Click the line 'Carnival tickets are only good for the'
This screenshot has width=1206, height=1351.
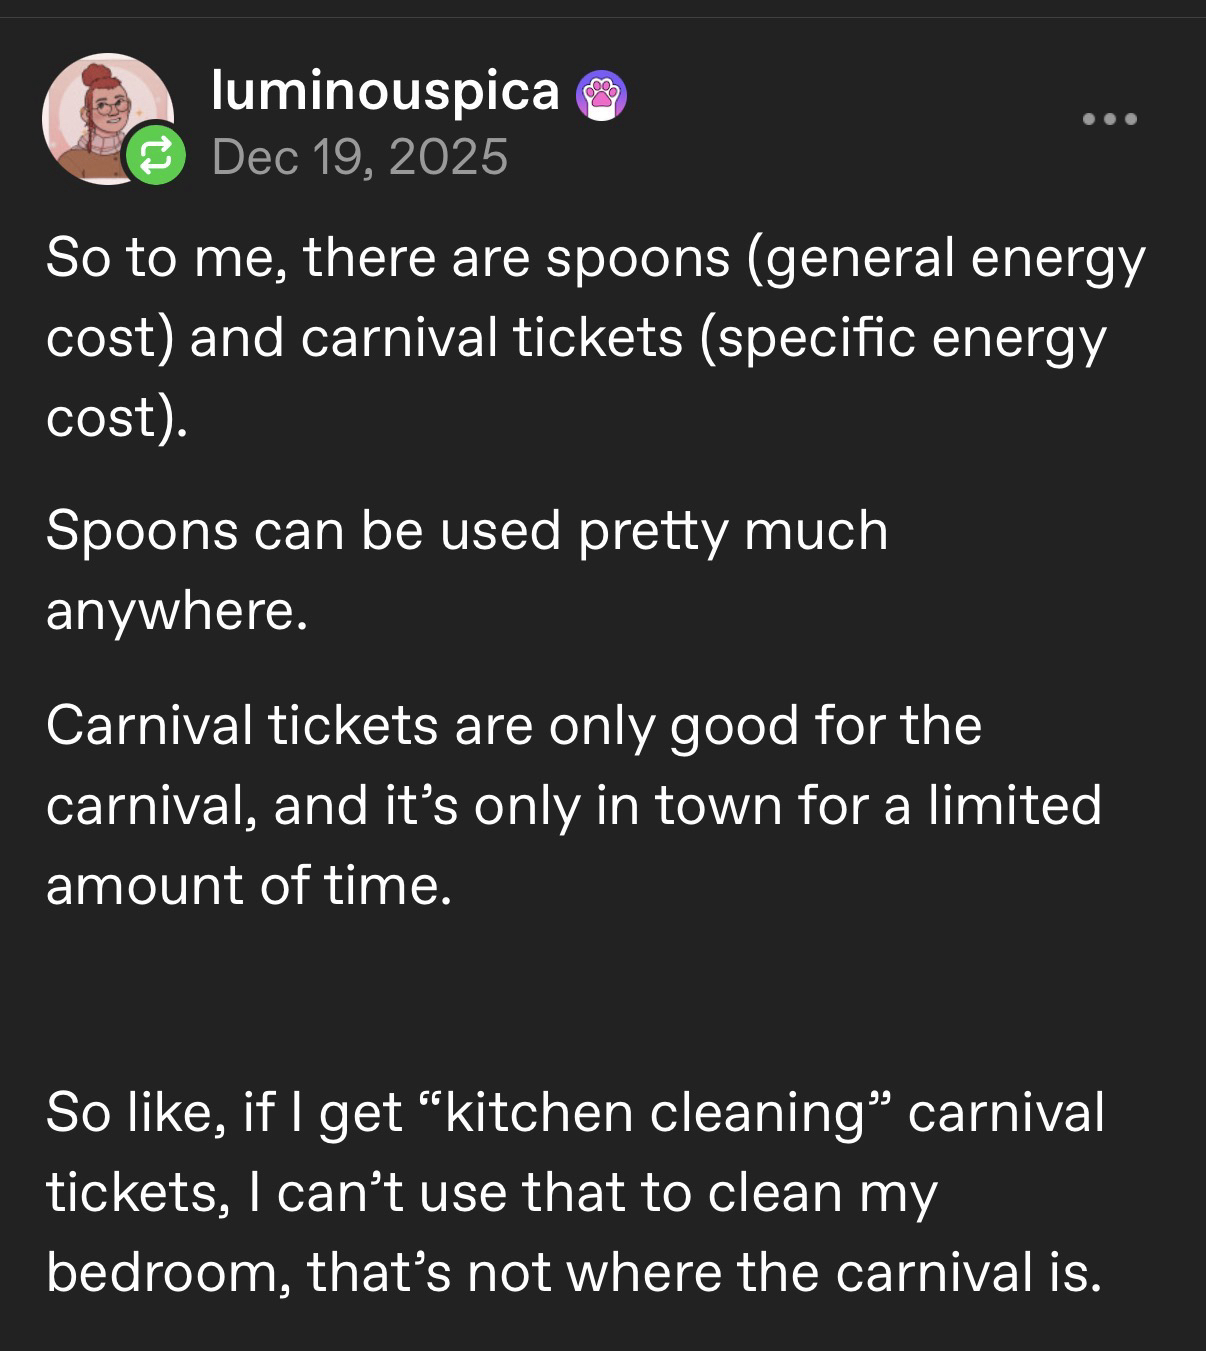click(x=513, y=725)
